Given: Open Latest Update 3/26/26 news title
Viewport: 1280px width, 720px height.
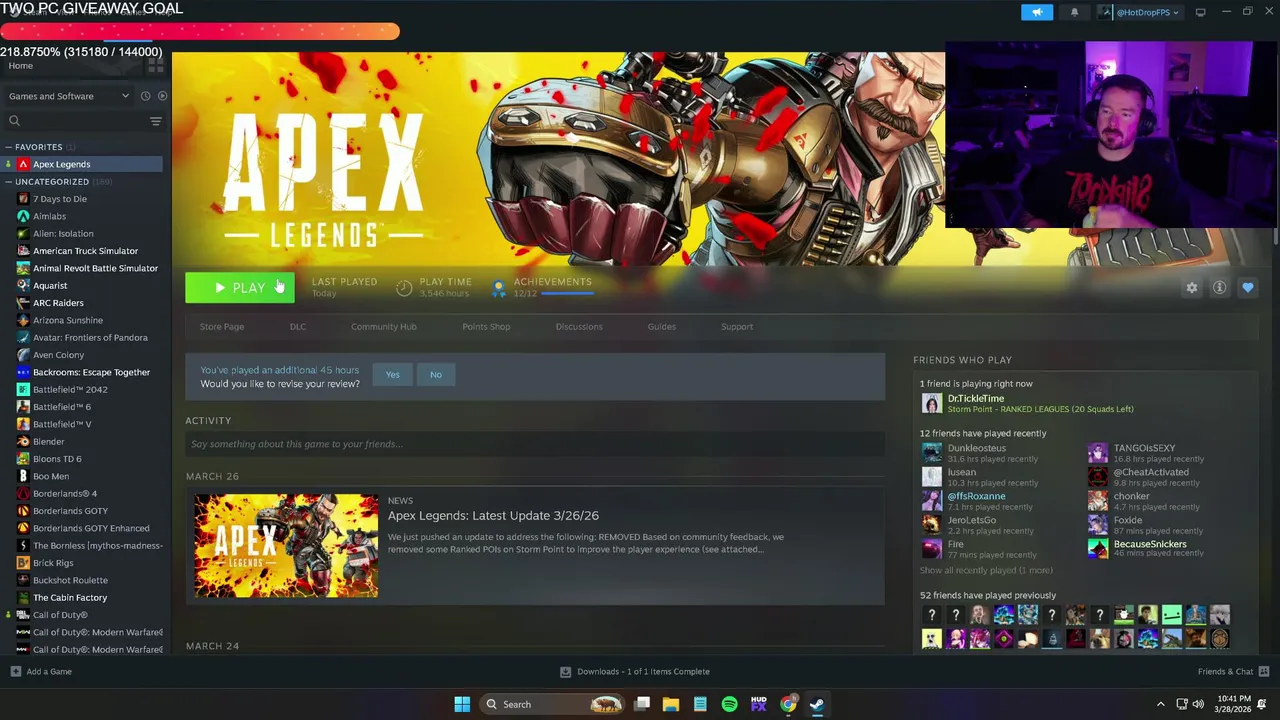Looking at the screenshot, I should pos(493,516).
